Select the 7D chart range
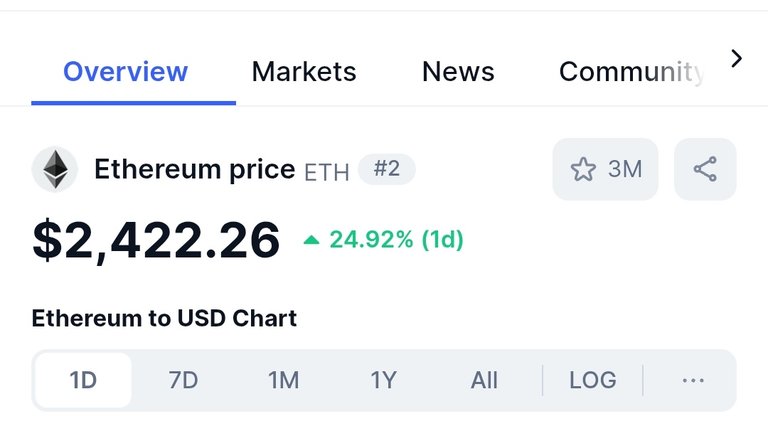 pyautogui.click(x=183, y=380)
